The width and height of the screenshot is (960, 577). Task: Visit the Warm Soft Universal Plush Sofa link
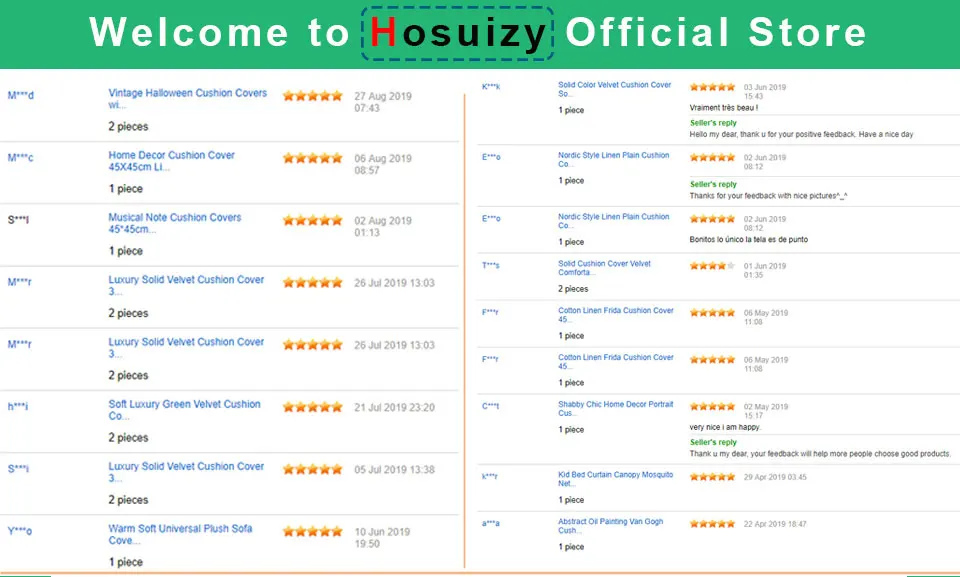point(180,534)
